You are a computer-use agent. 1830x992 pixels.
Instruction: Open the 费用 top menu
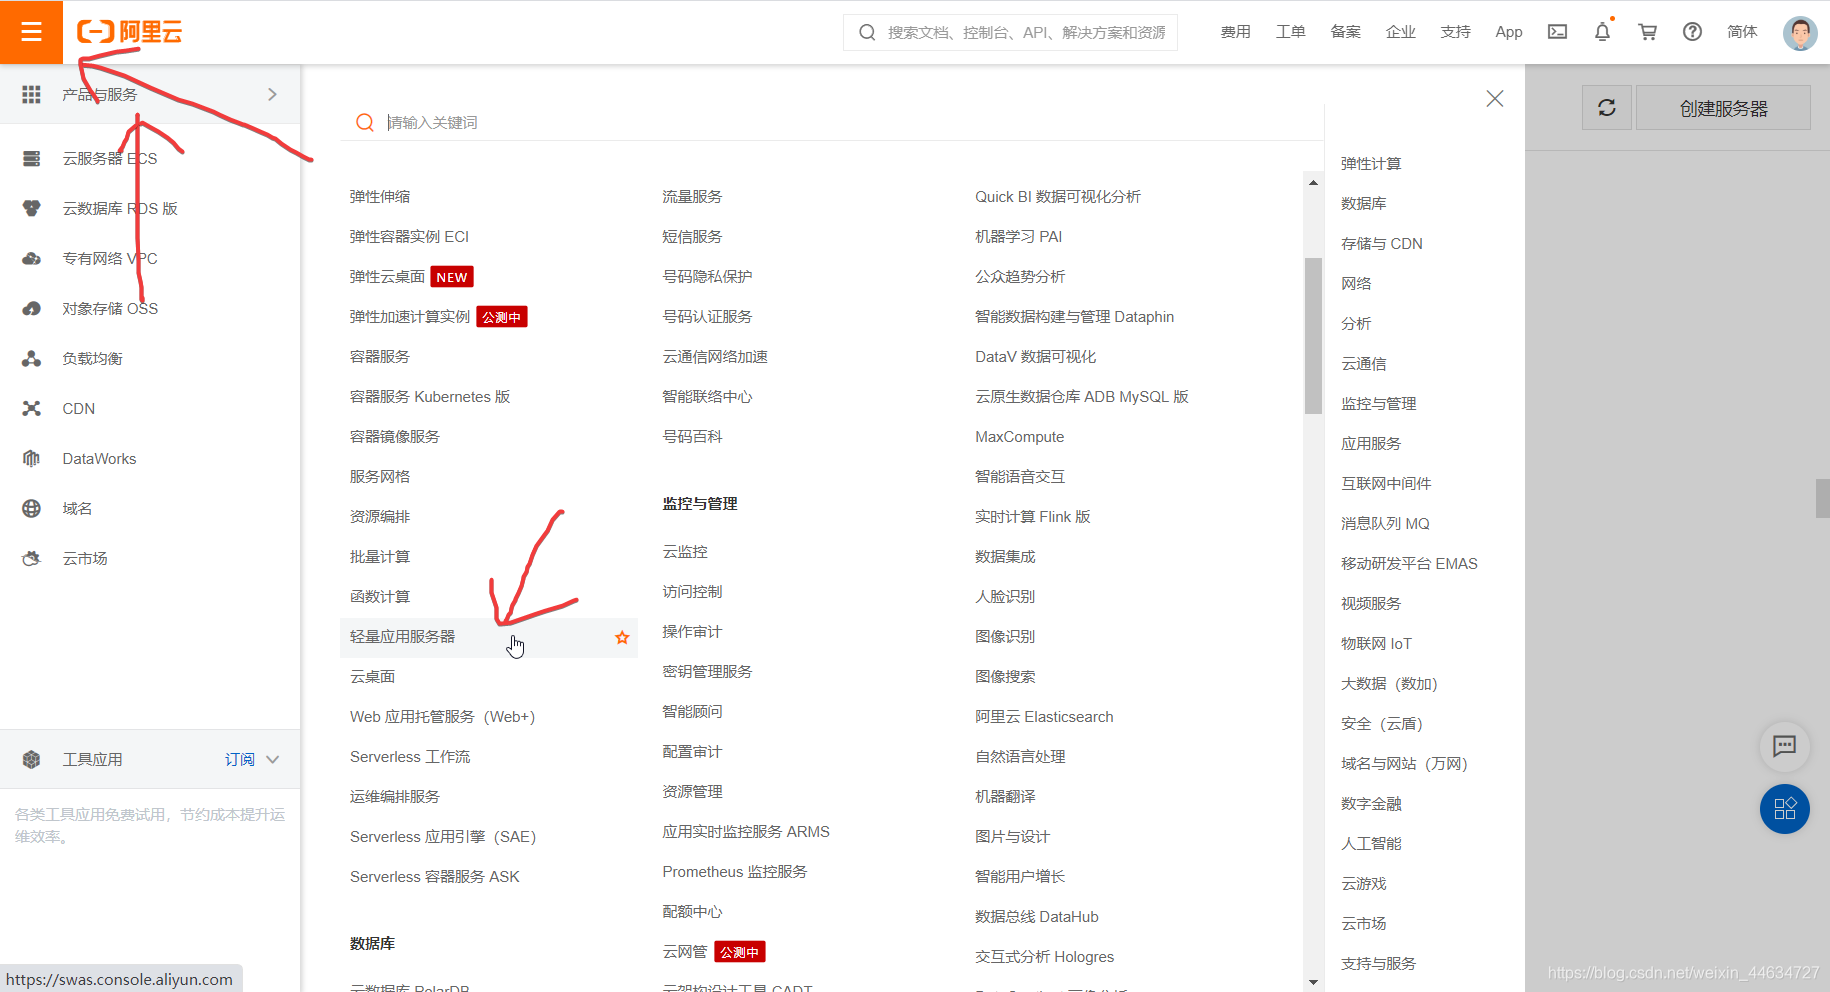coord(1235,32)
